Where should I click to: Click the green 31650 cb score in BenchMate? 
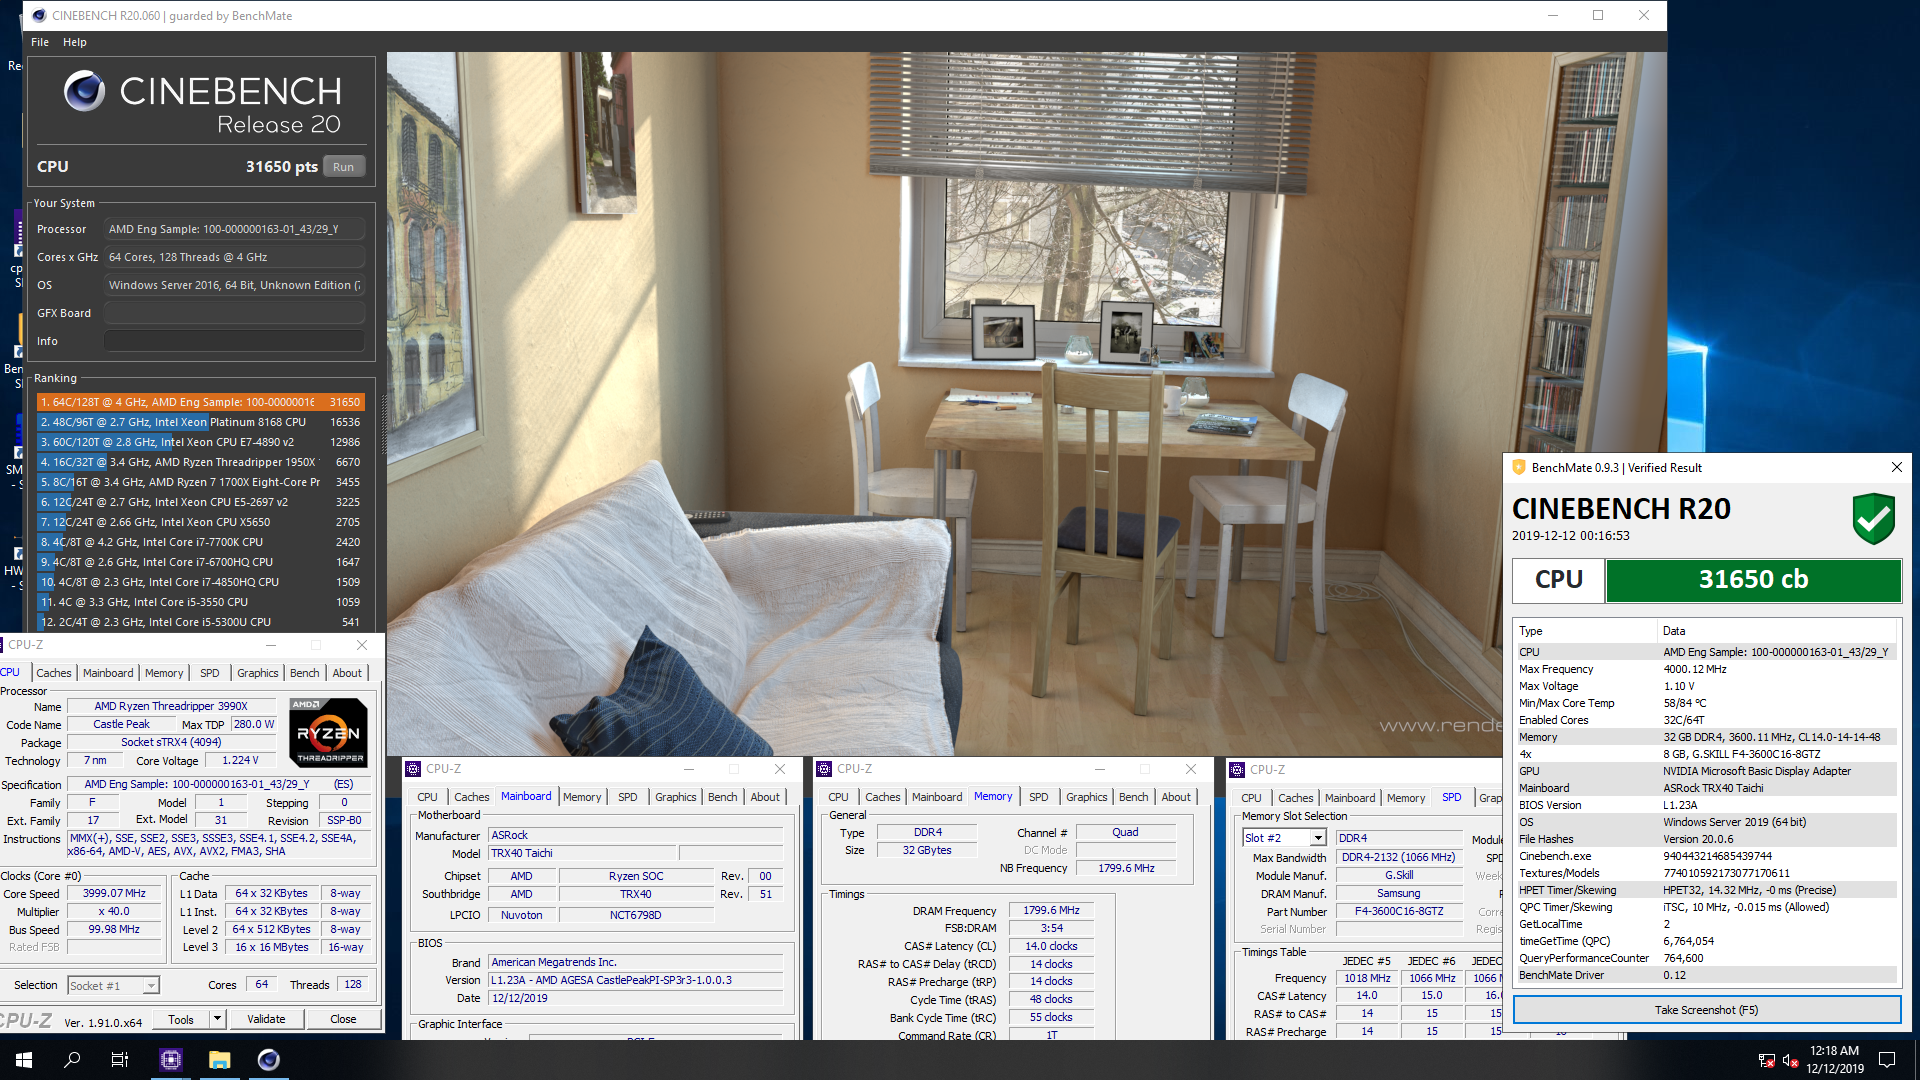[x=1753, y=580]
